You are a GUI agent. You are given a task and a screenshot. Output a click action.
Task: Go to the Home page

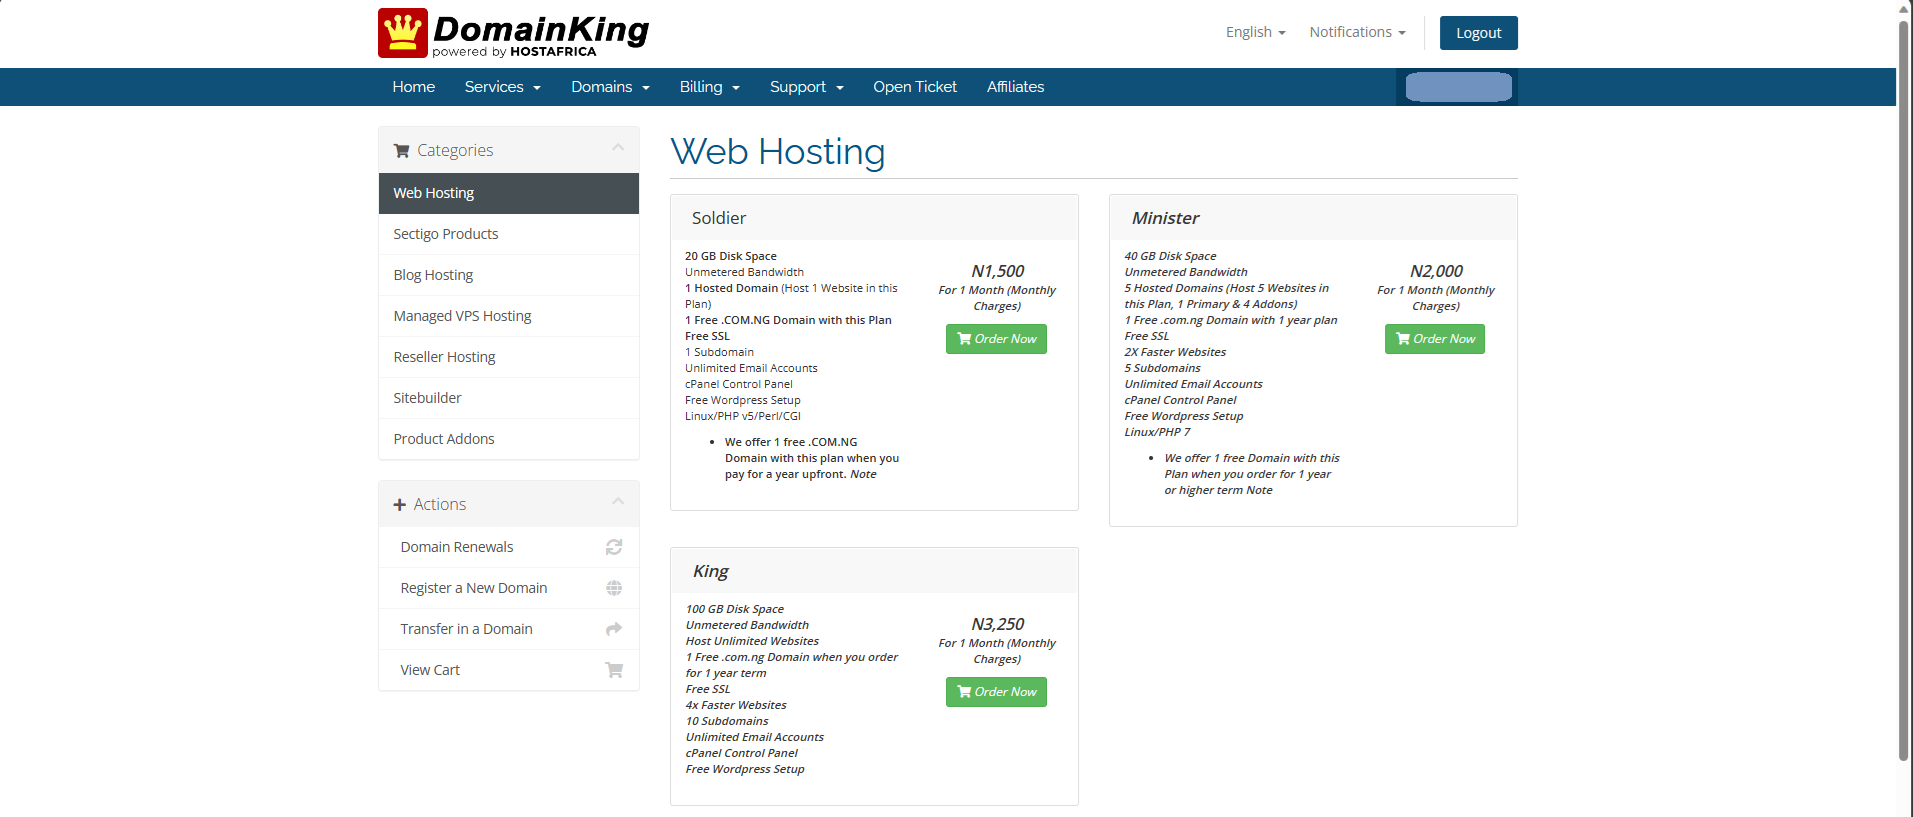pyautogui.click(x=414, y=87)
